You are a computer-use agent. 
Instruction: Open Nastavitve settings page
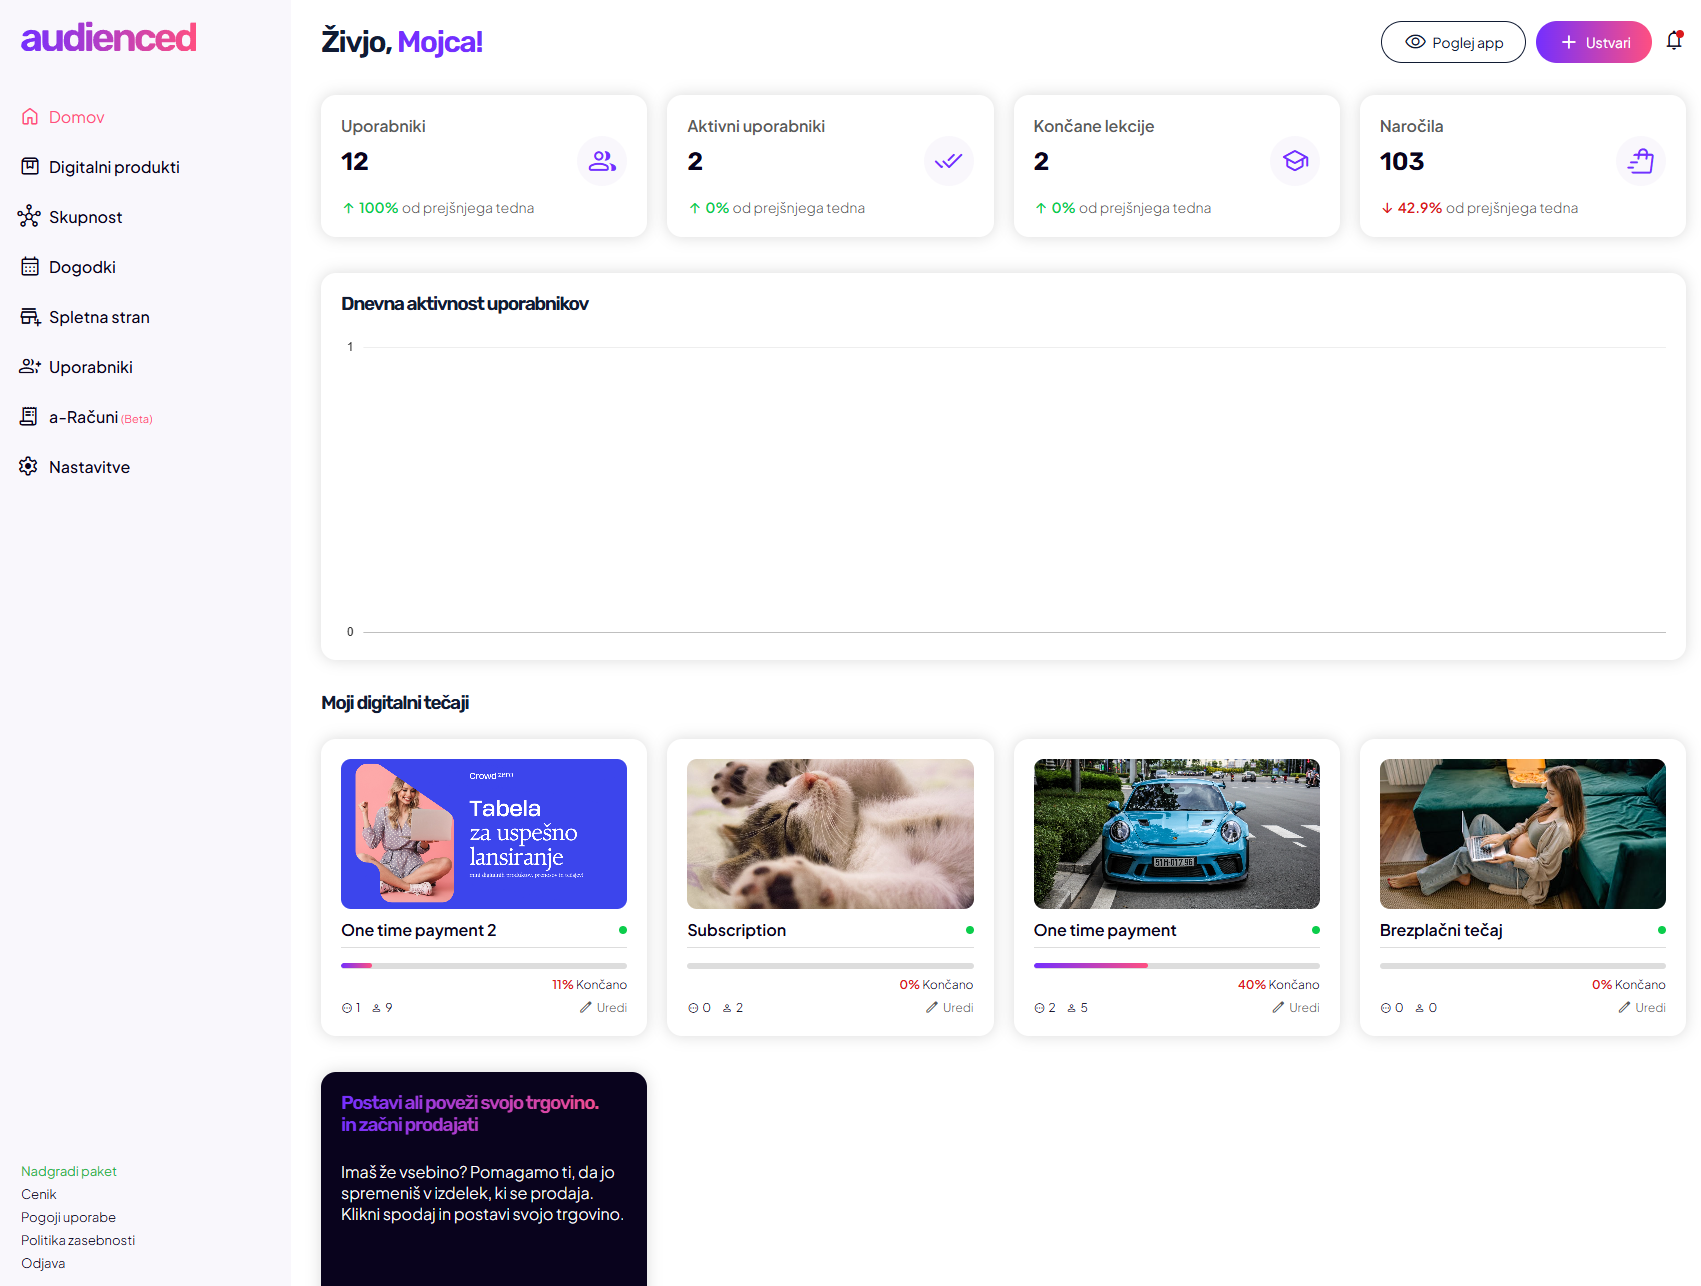(89, 467)
